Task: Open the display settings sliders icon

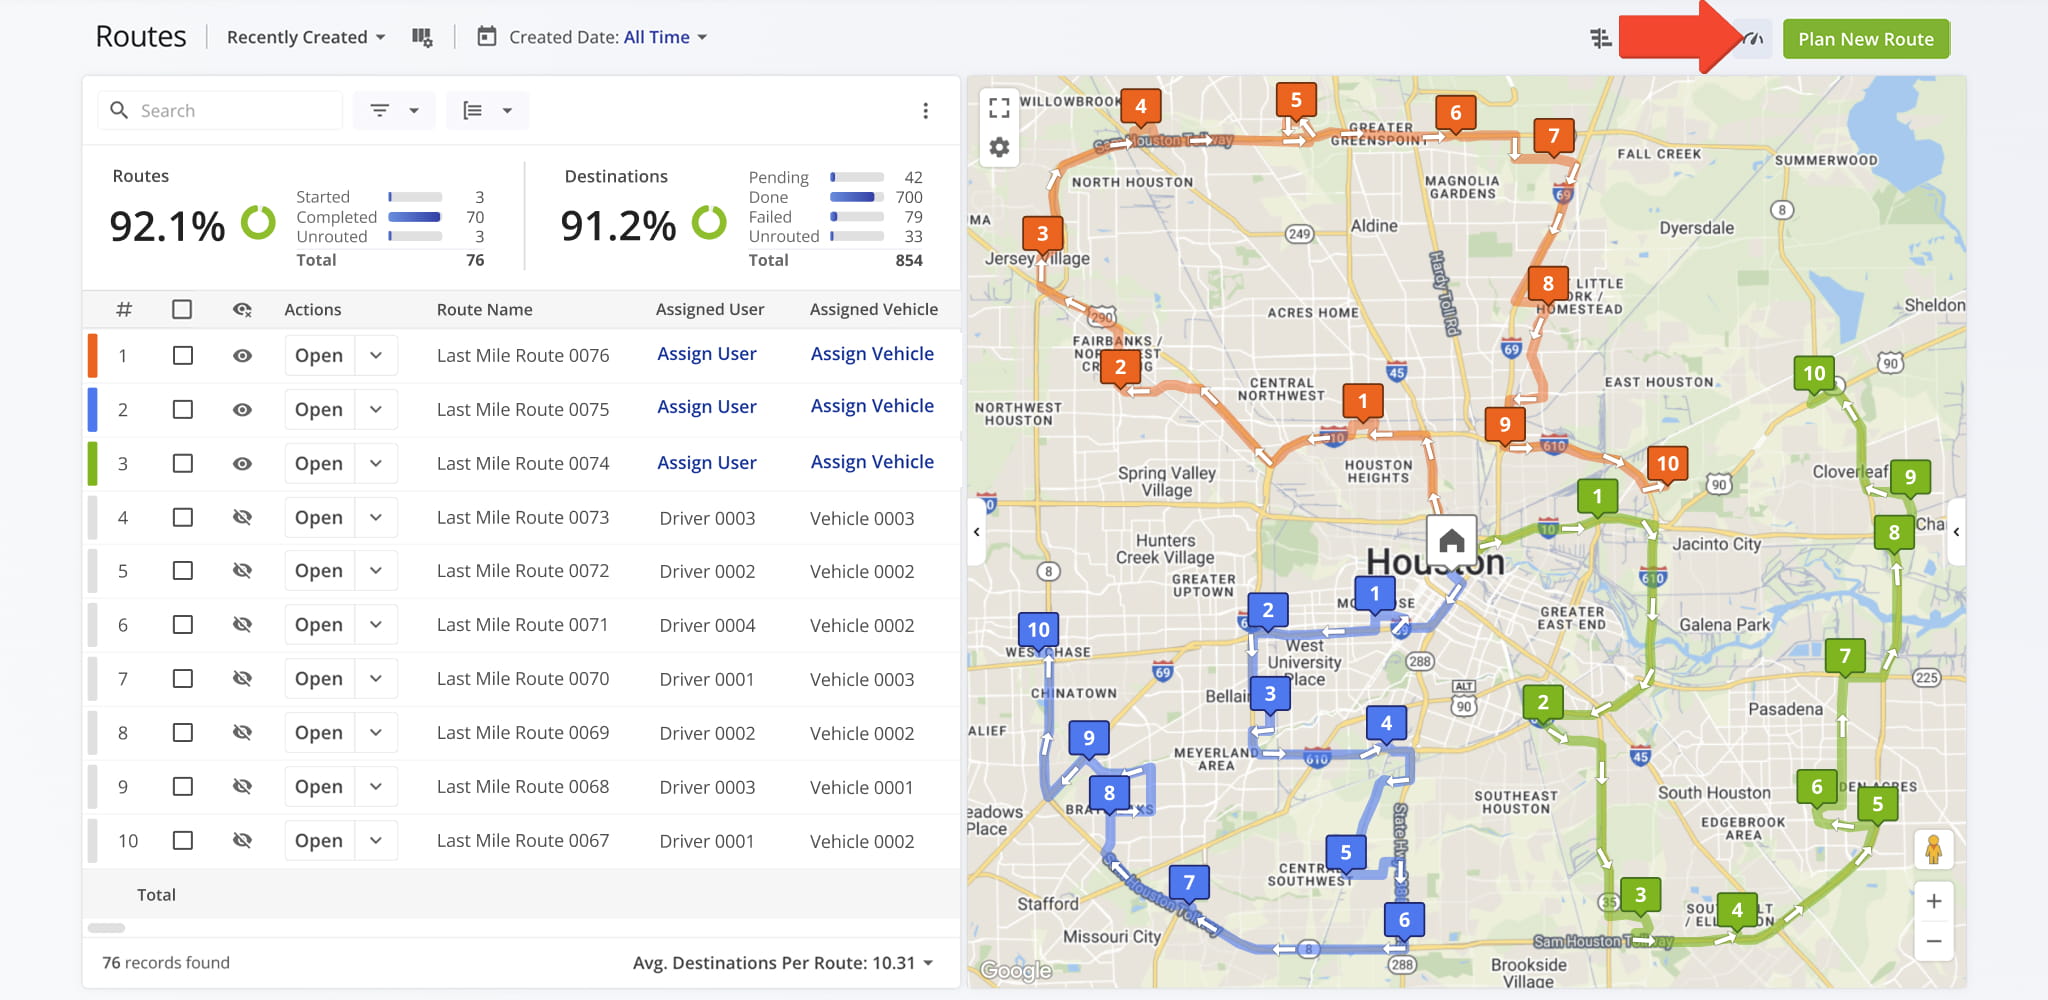Action: (x=1600, y=39)
